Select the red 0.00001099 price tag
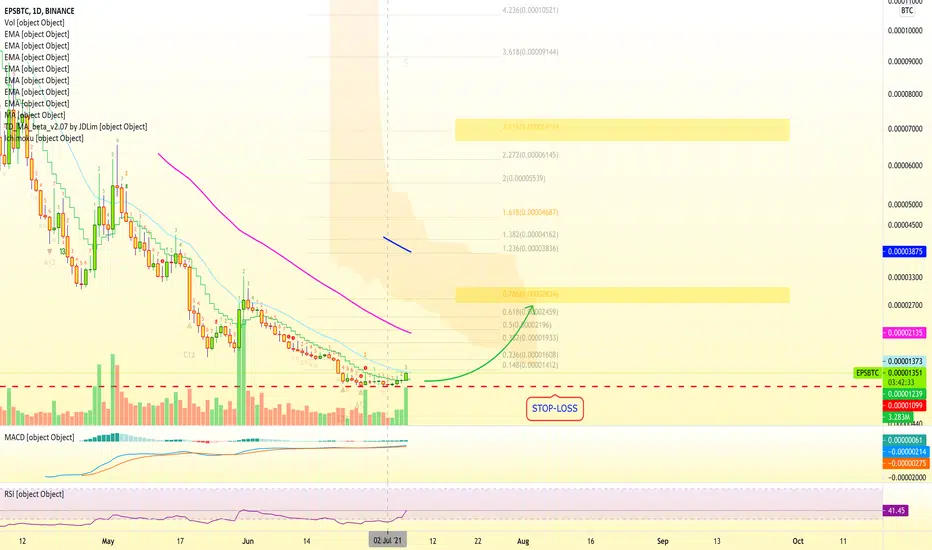This screenshot has width=932, height=550. click(x=904, y=406)
